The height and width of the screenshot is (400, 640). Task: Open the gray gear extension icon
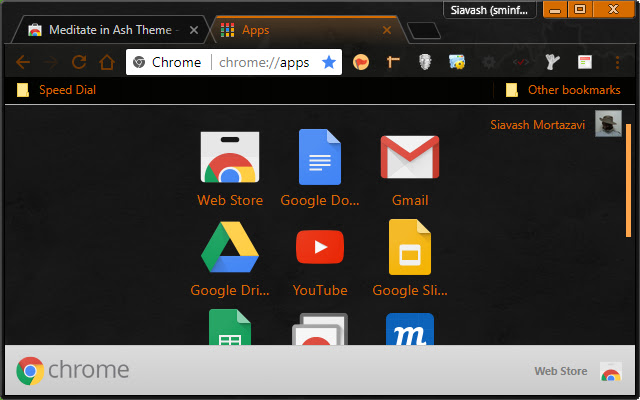click(489, 62)
